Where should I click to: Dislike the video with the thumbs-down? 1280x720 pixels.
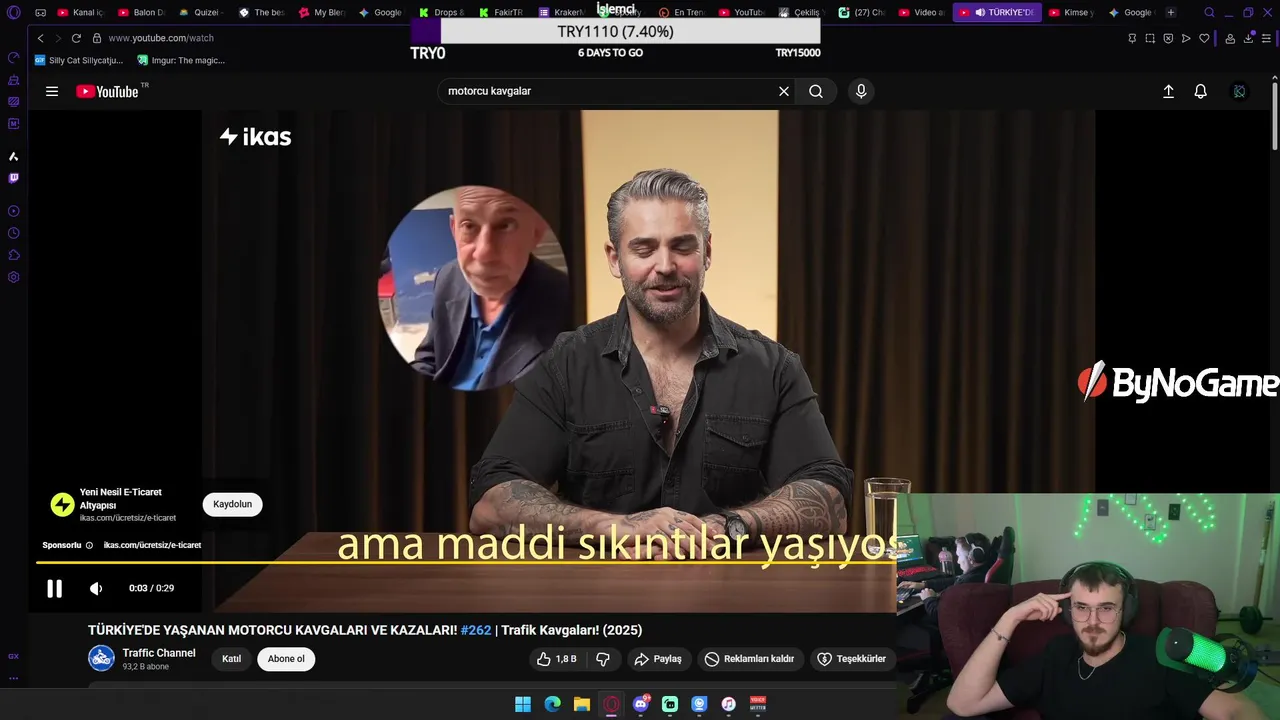pos(603,659)
